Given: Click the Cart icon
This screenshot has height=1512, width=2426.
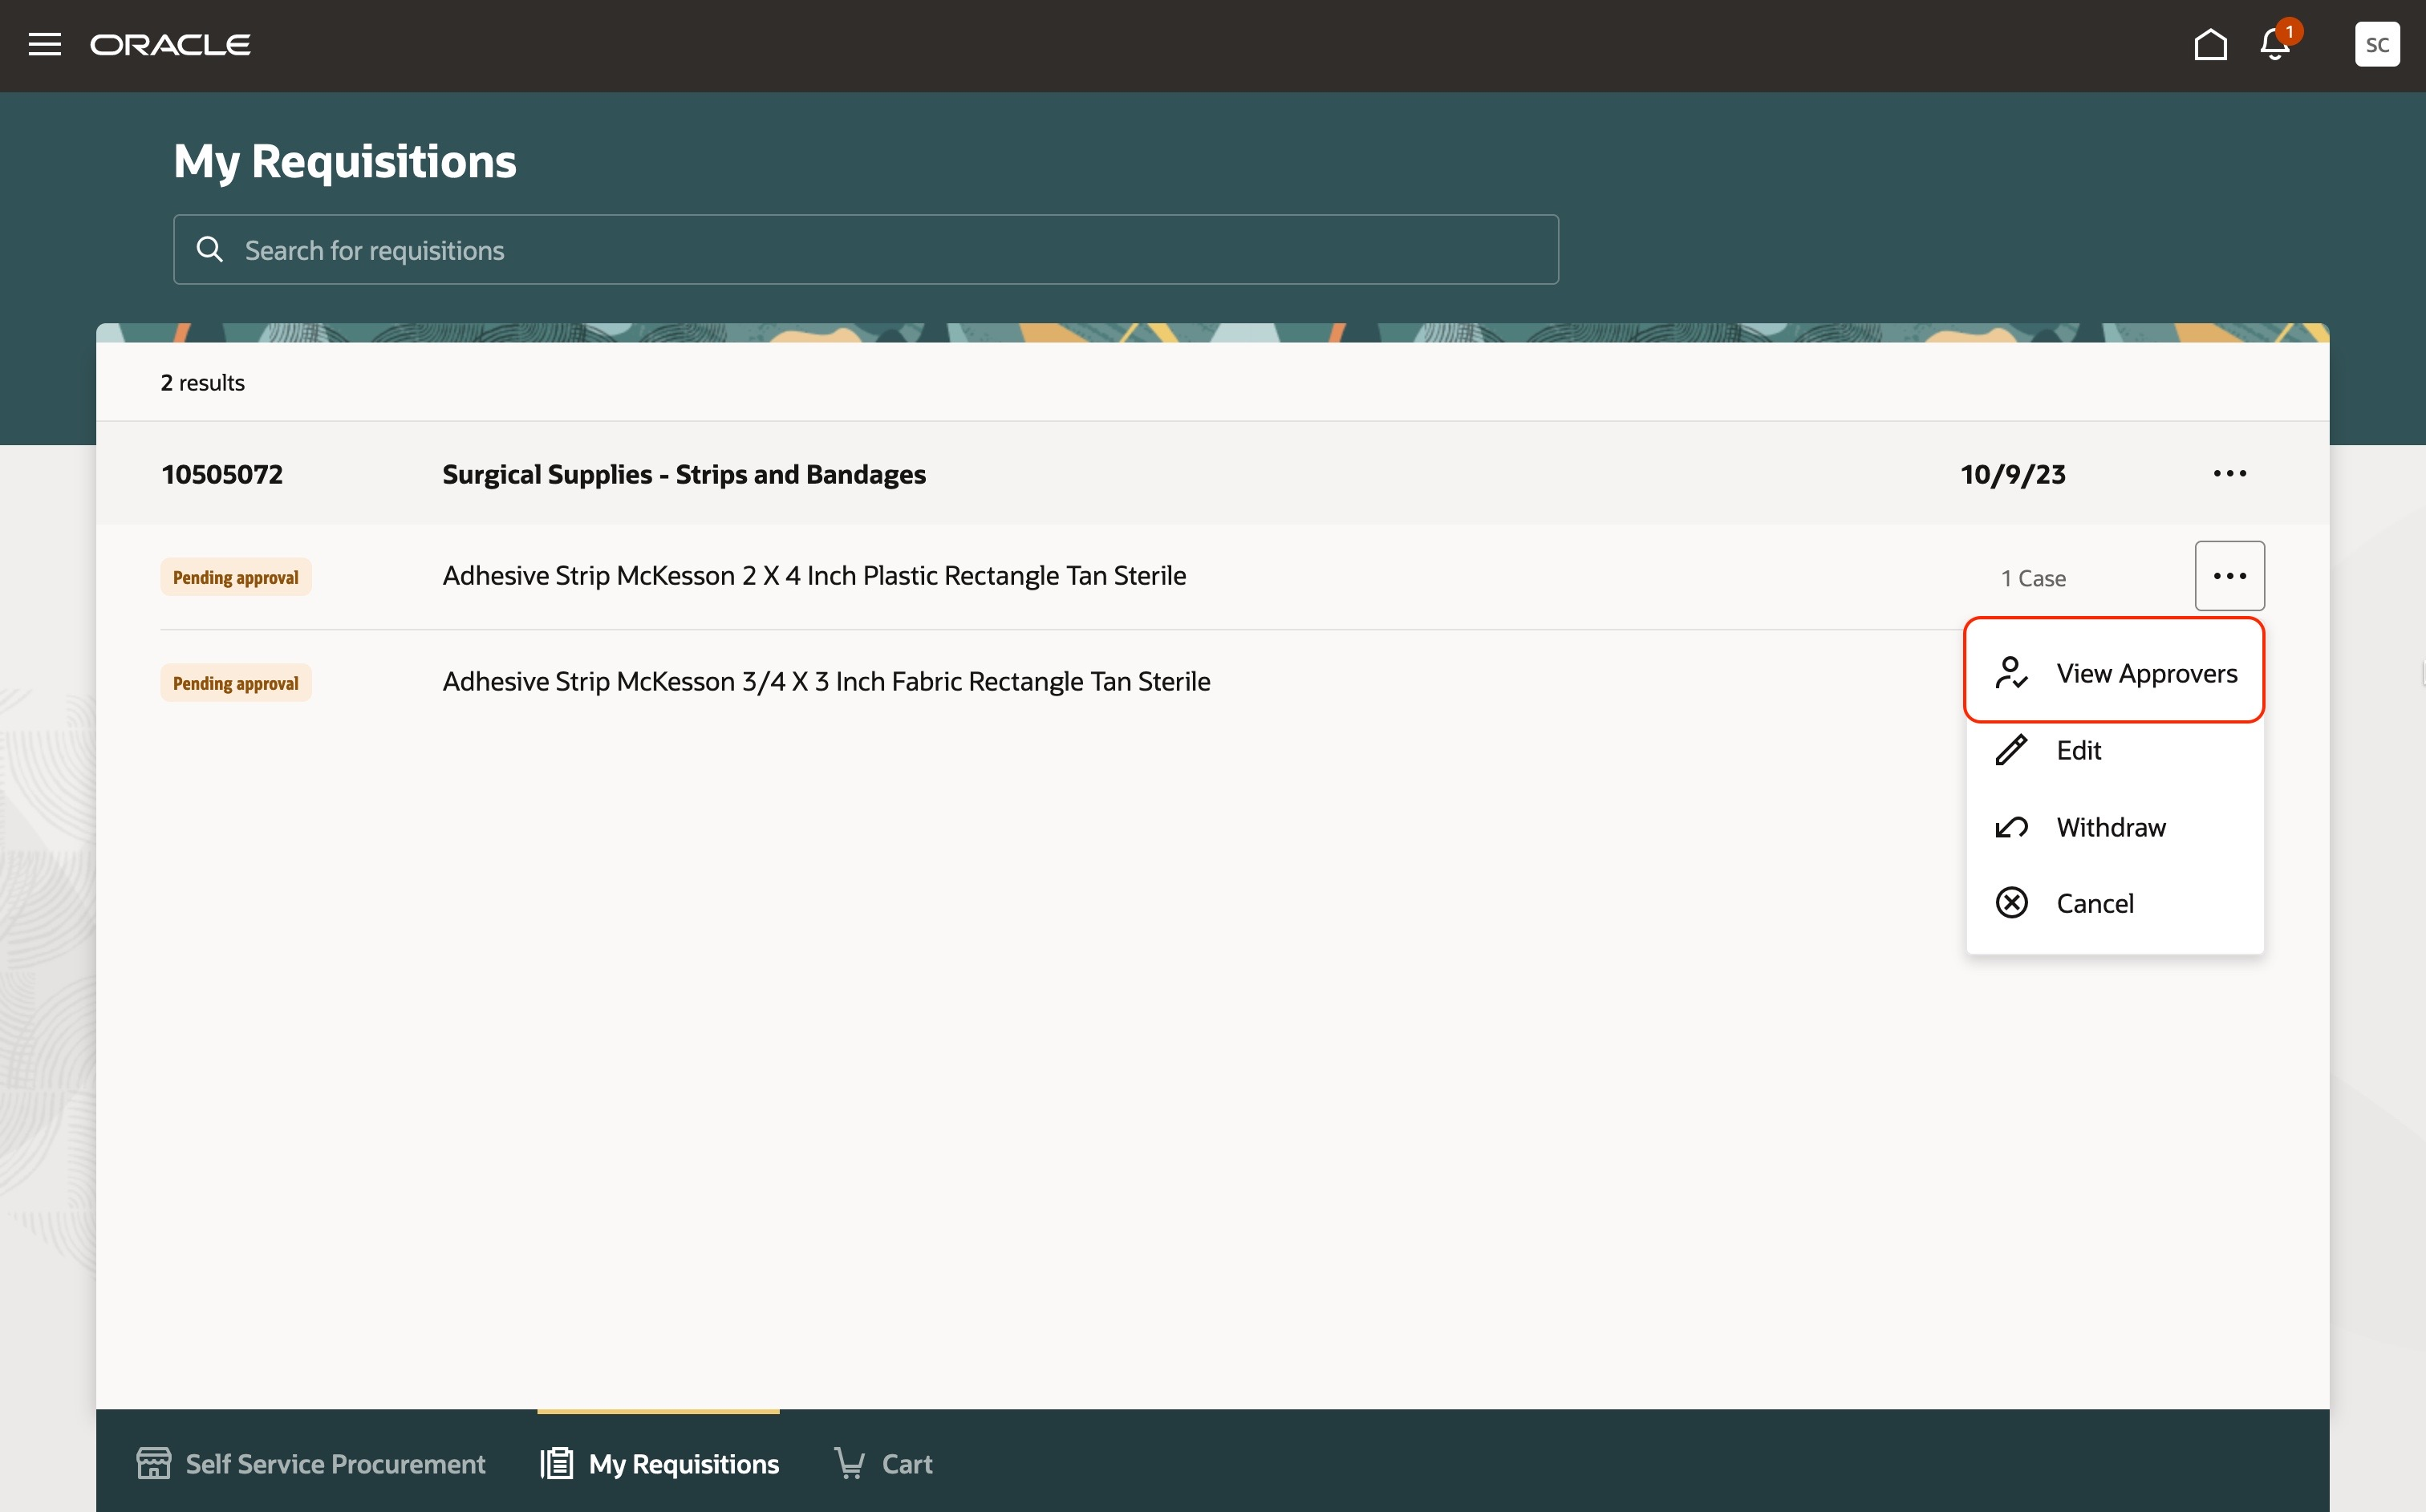Looking at the screenshot, I should pyautogui.click(x=850, y=1463).
